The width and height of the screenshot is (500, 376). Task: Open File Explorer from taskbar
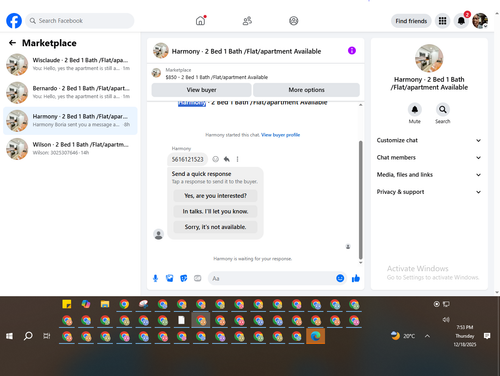(105, 304)
